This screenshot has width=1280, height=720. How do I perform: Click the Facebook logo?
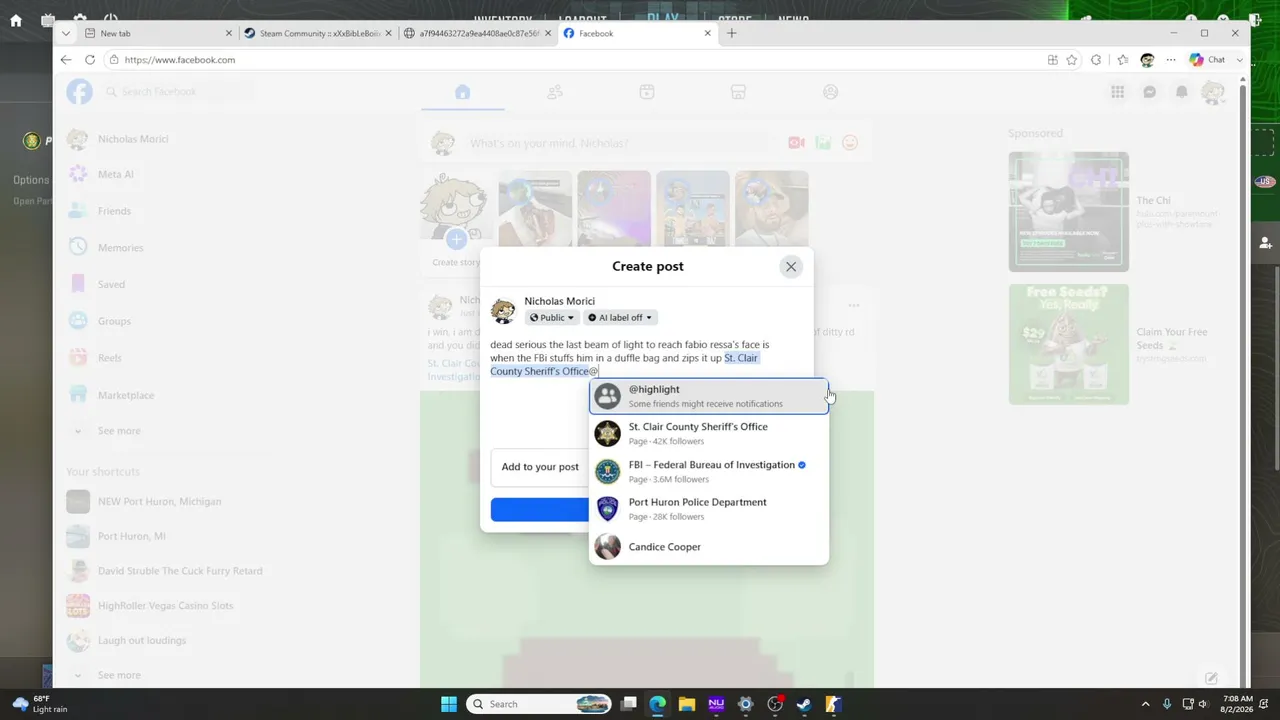tap(79, 92)
